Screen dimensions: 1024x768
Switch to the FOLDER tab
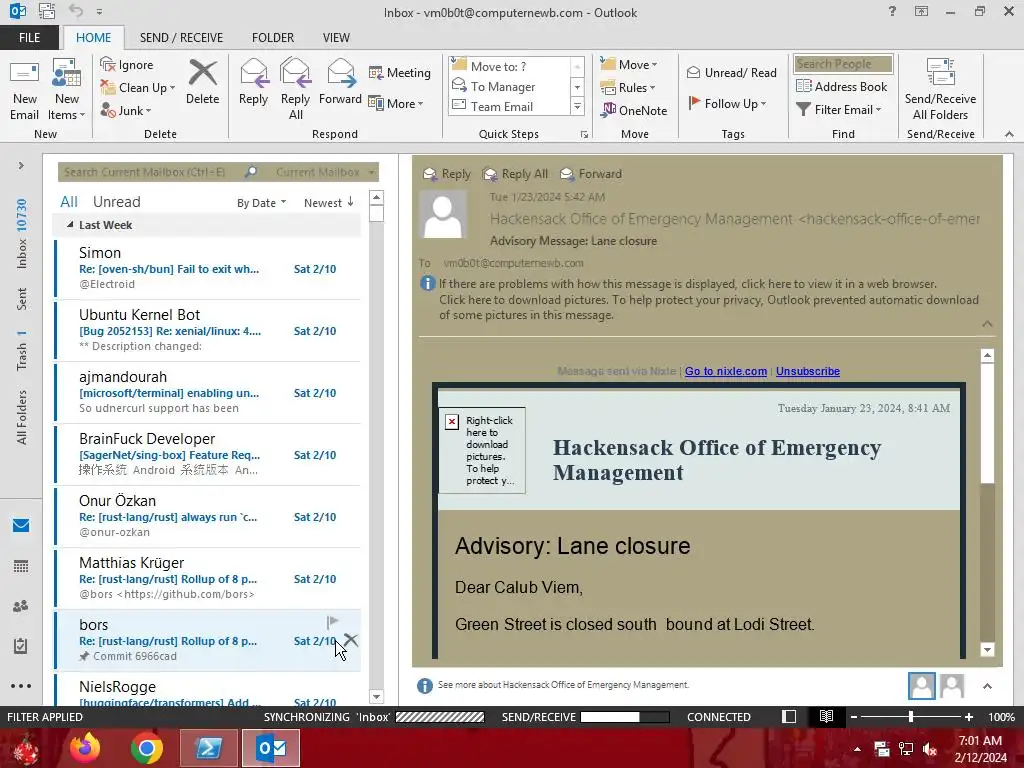[x=273, y=37]
